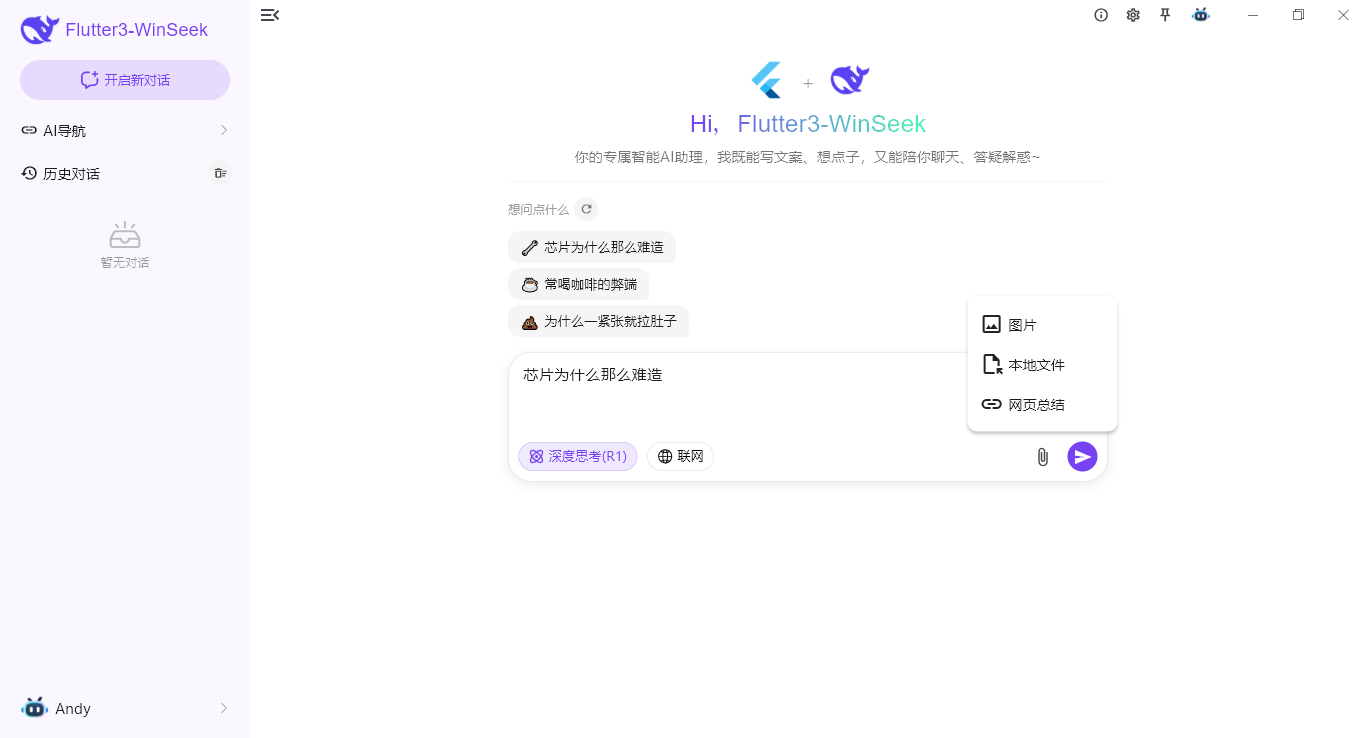Pin the window on top
The image size is (1366, 738).
[1165, 15]
